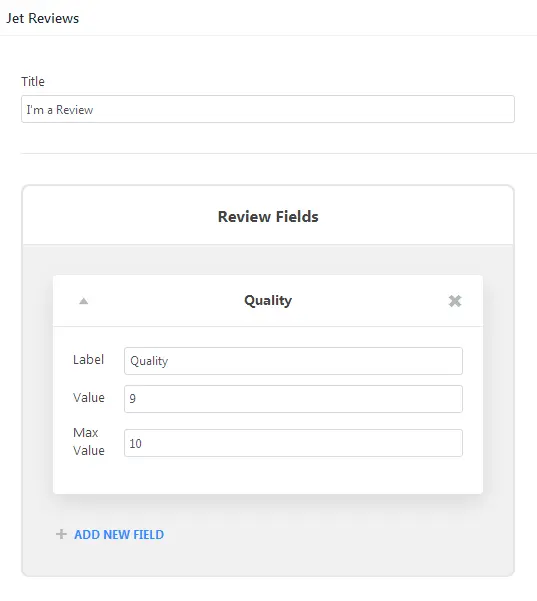Click the bold Quality heading of the field card
Image resolution: width=537 pixels, height=601 pixels.
268,301
